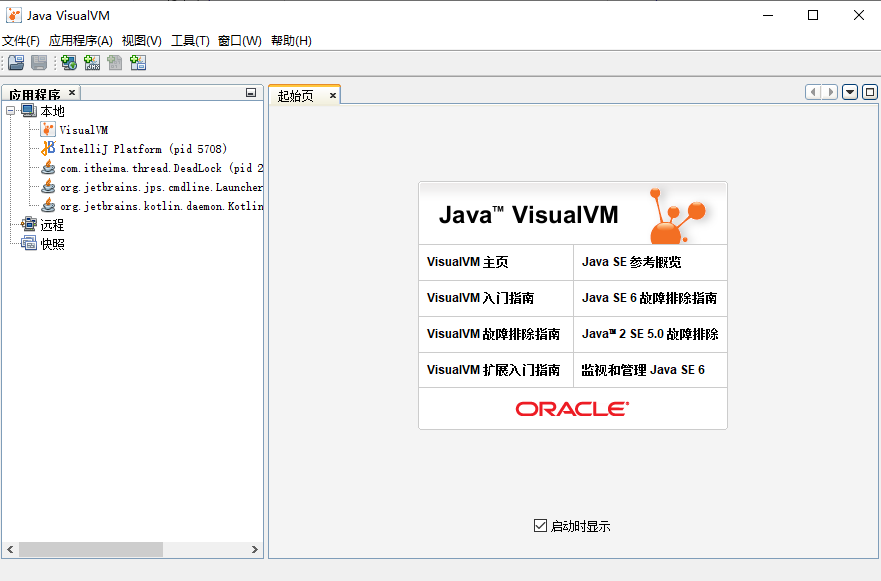The width and height of the screenshot is (881, 581).
Task: Close the 起始页 tab
Action: (333, 96)
